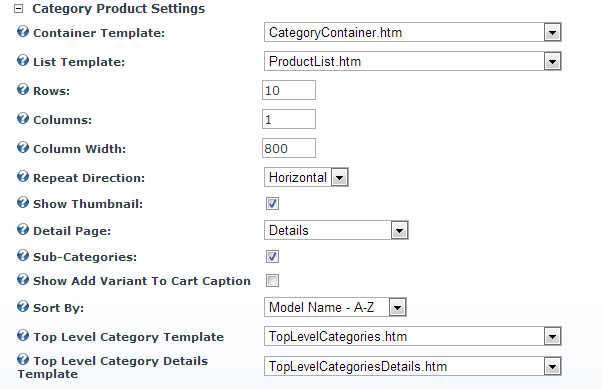Image resolution: width=602 pixels, height=389 pixels.
Task: Open TopLevelCategoriesDetails.htm template dropdown
Action: [x=413, y=366]
